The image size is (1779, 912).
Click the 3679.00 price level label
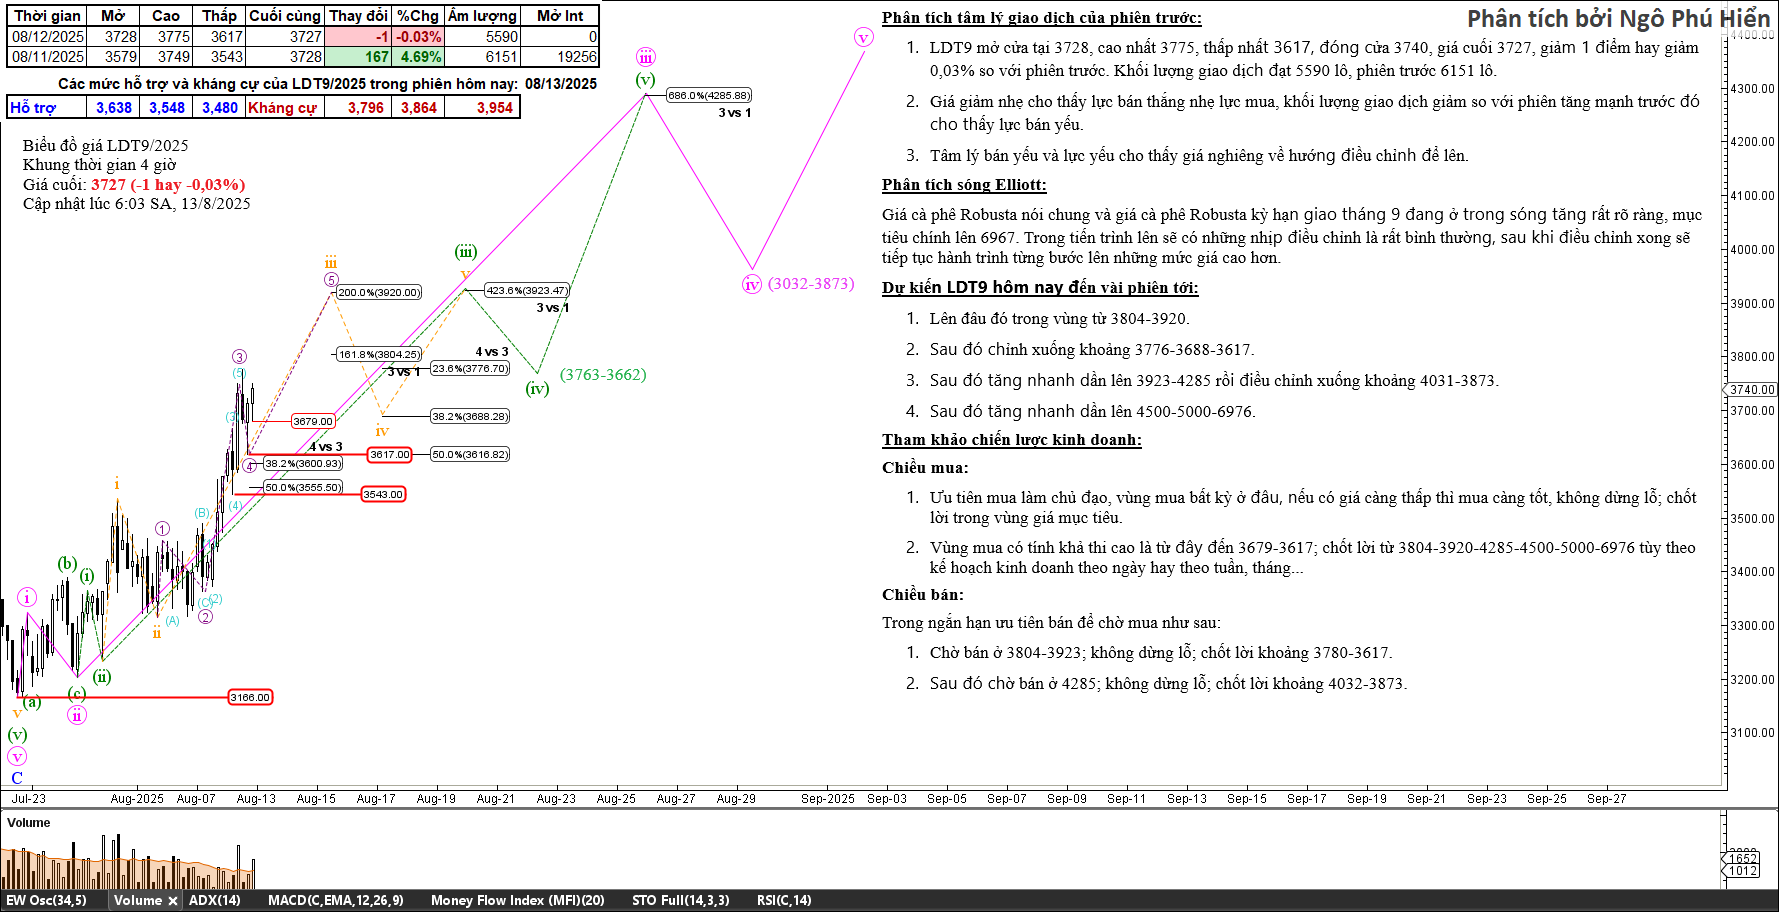[x=312, y=422]
